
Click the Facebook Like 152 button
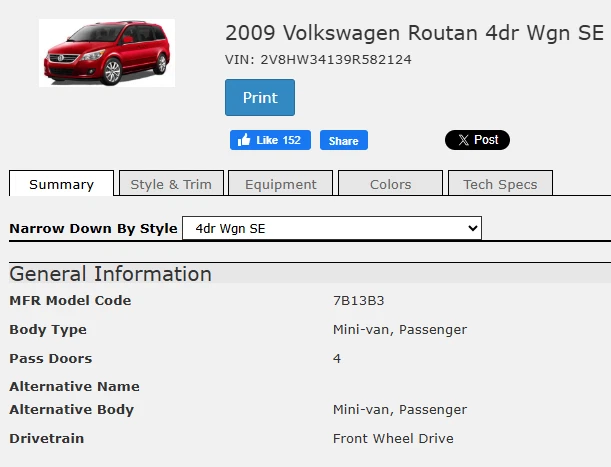pos(270,140)
